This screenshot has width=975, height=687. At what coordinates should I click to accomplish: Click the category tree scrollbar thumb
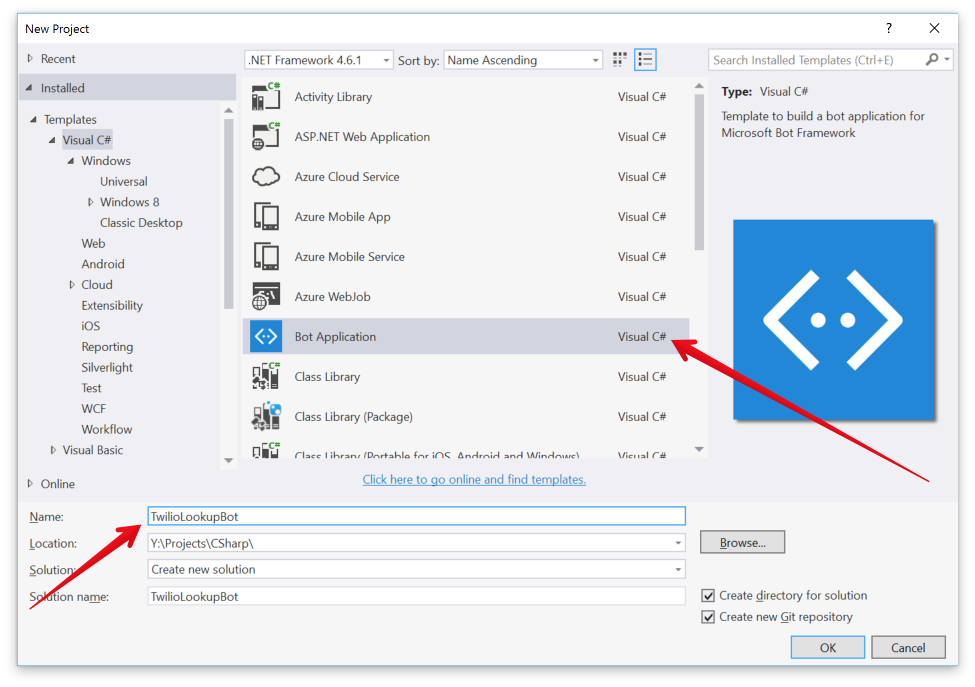(x=228, y=213)
